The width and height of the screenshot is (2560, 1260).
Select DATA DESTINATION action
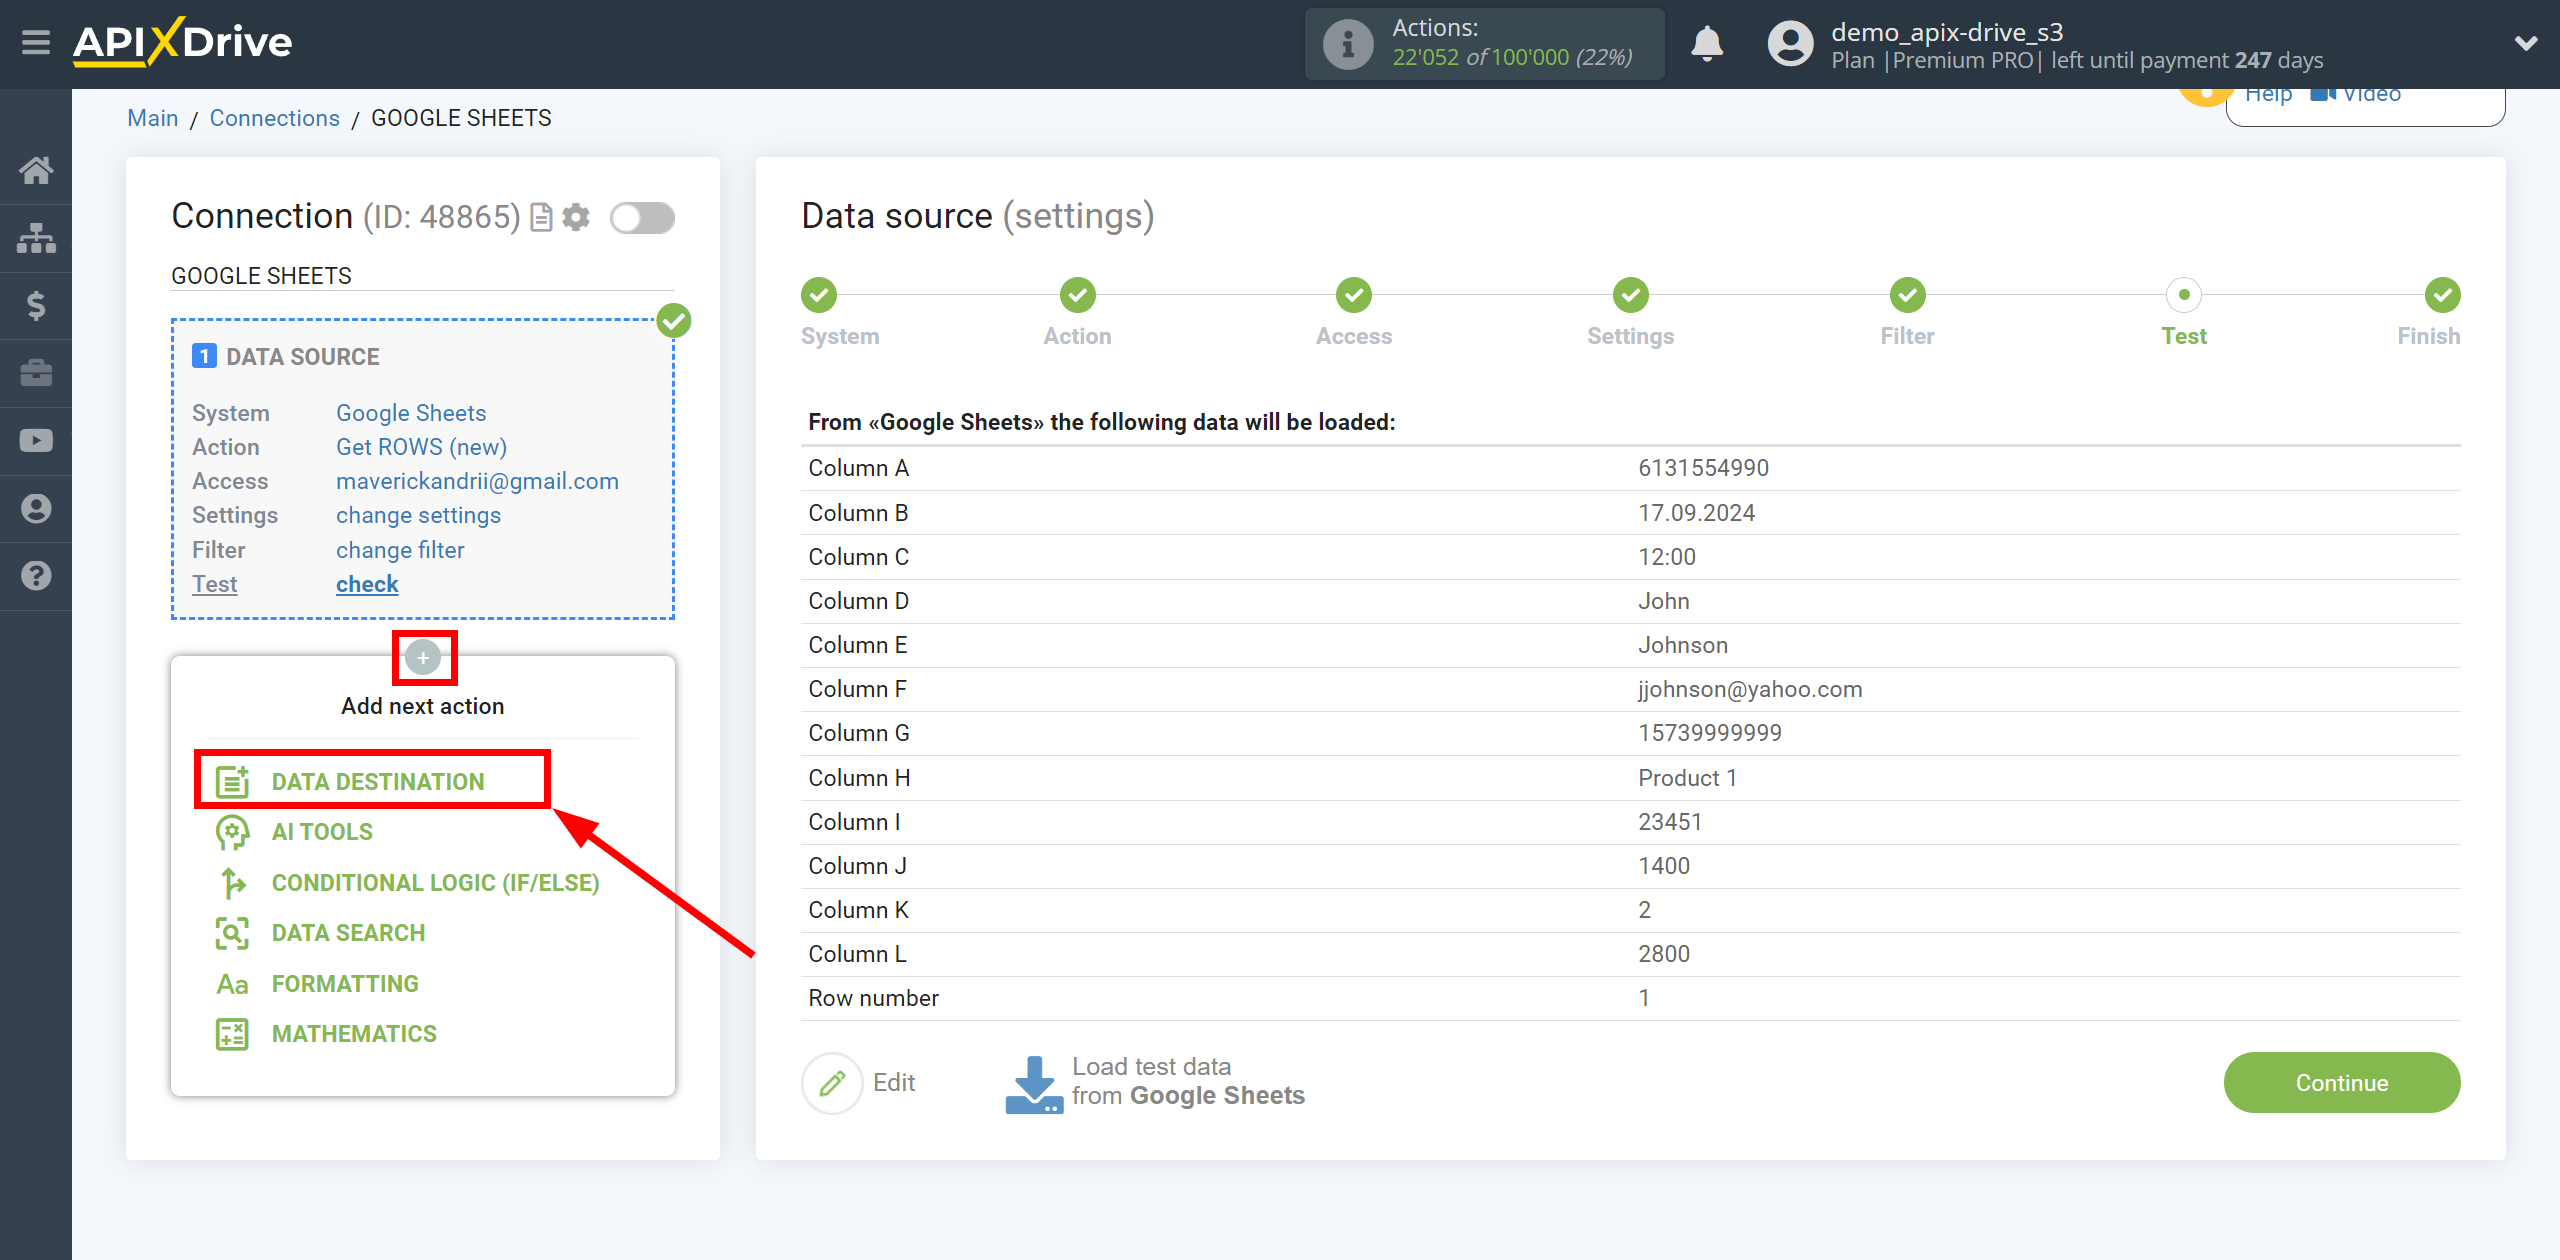tap(377, 781)
